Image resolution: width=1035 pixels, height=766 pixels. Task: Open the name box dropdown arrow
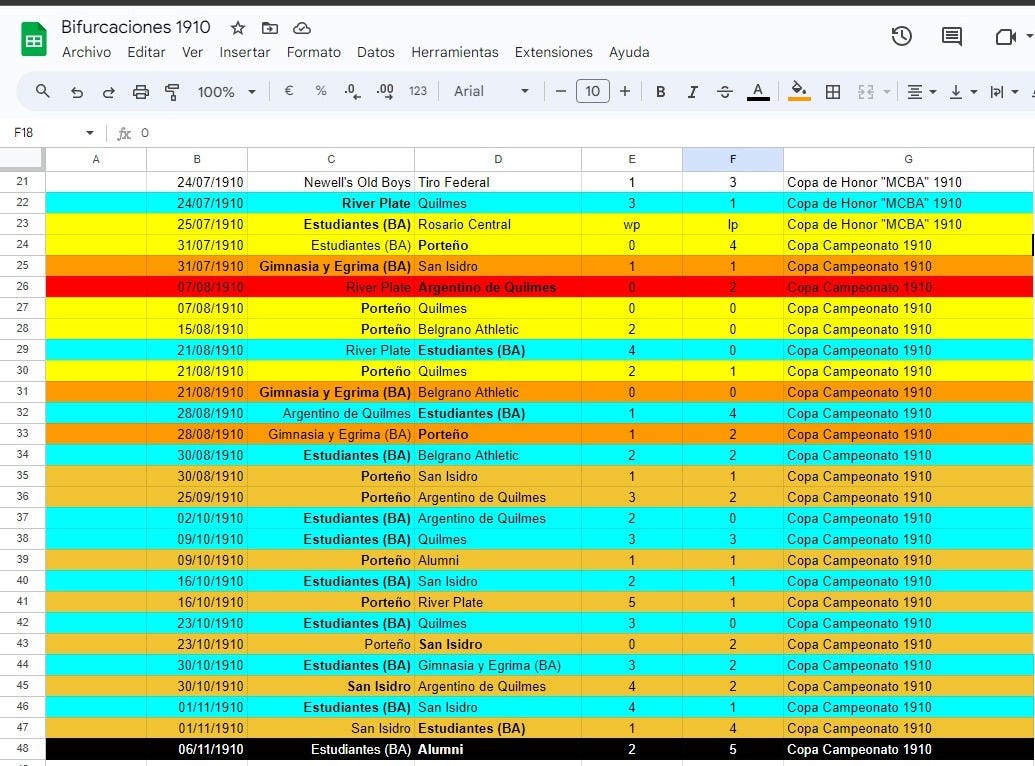tap(90, 133)
